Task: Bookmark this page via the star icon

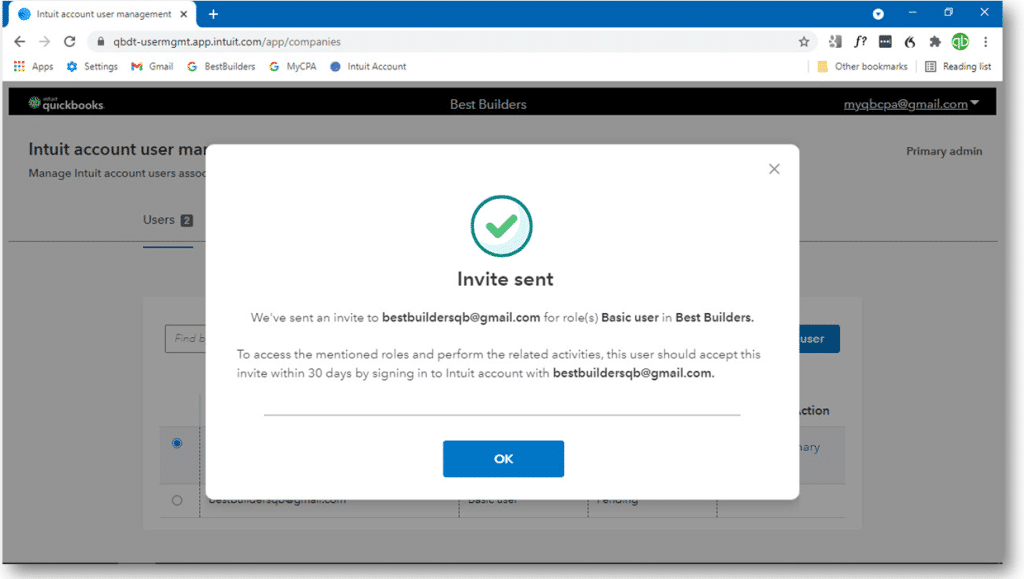Action: tap(804, 42)
